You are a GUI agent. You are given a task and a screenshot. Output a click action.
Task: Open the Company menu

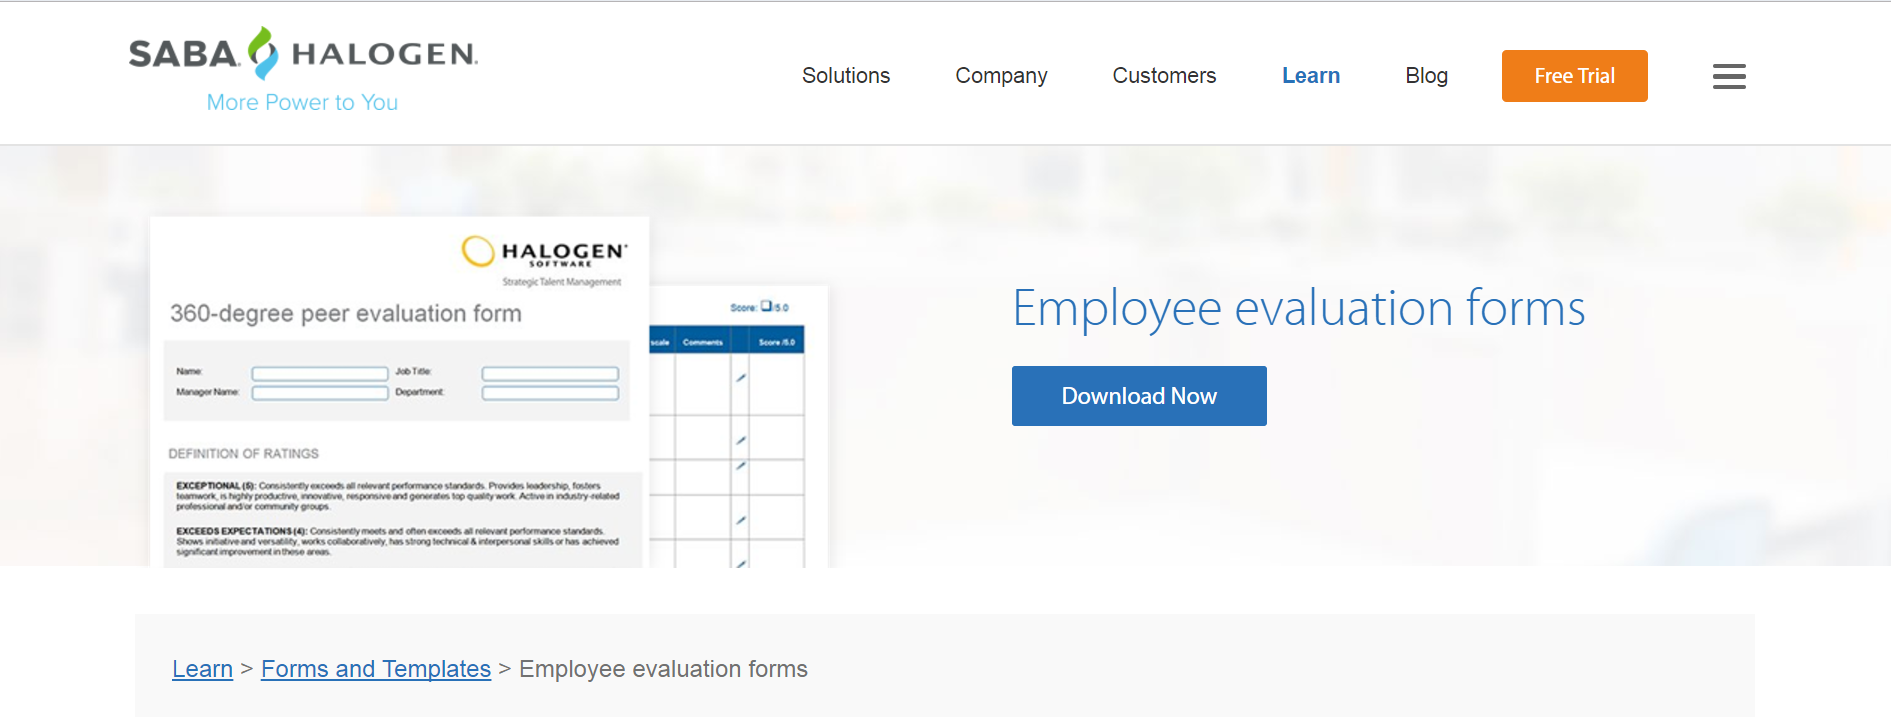pos(1001,76)
